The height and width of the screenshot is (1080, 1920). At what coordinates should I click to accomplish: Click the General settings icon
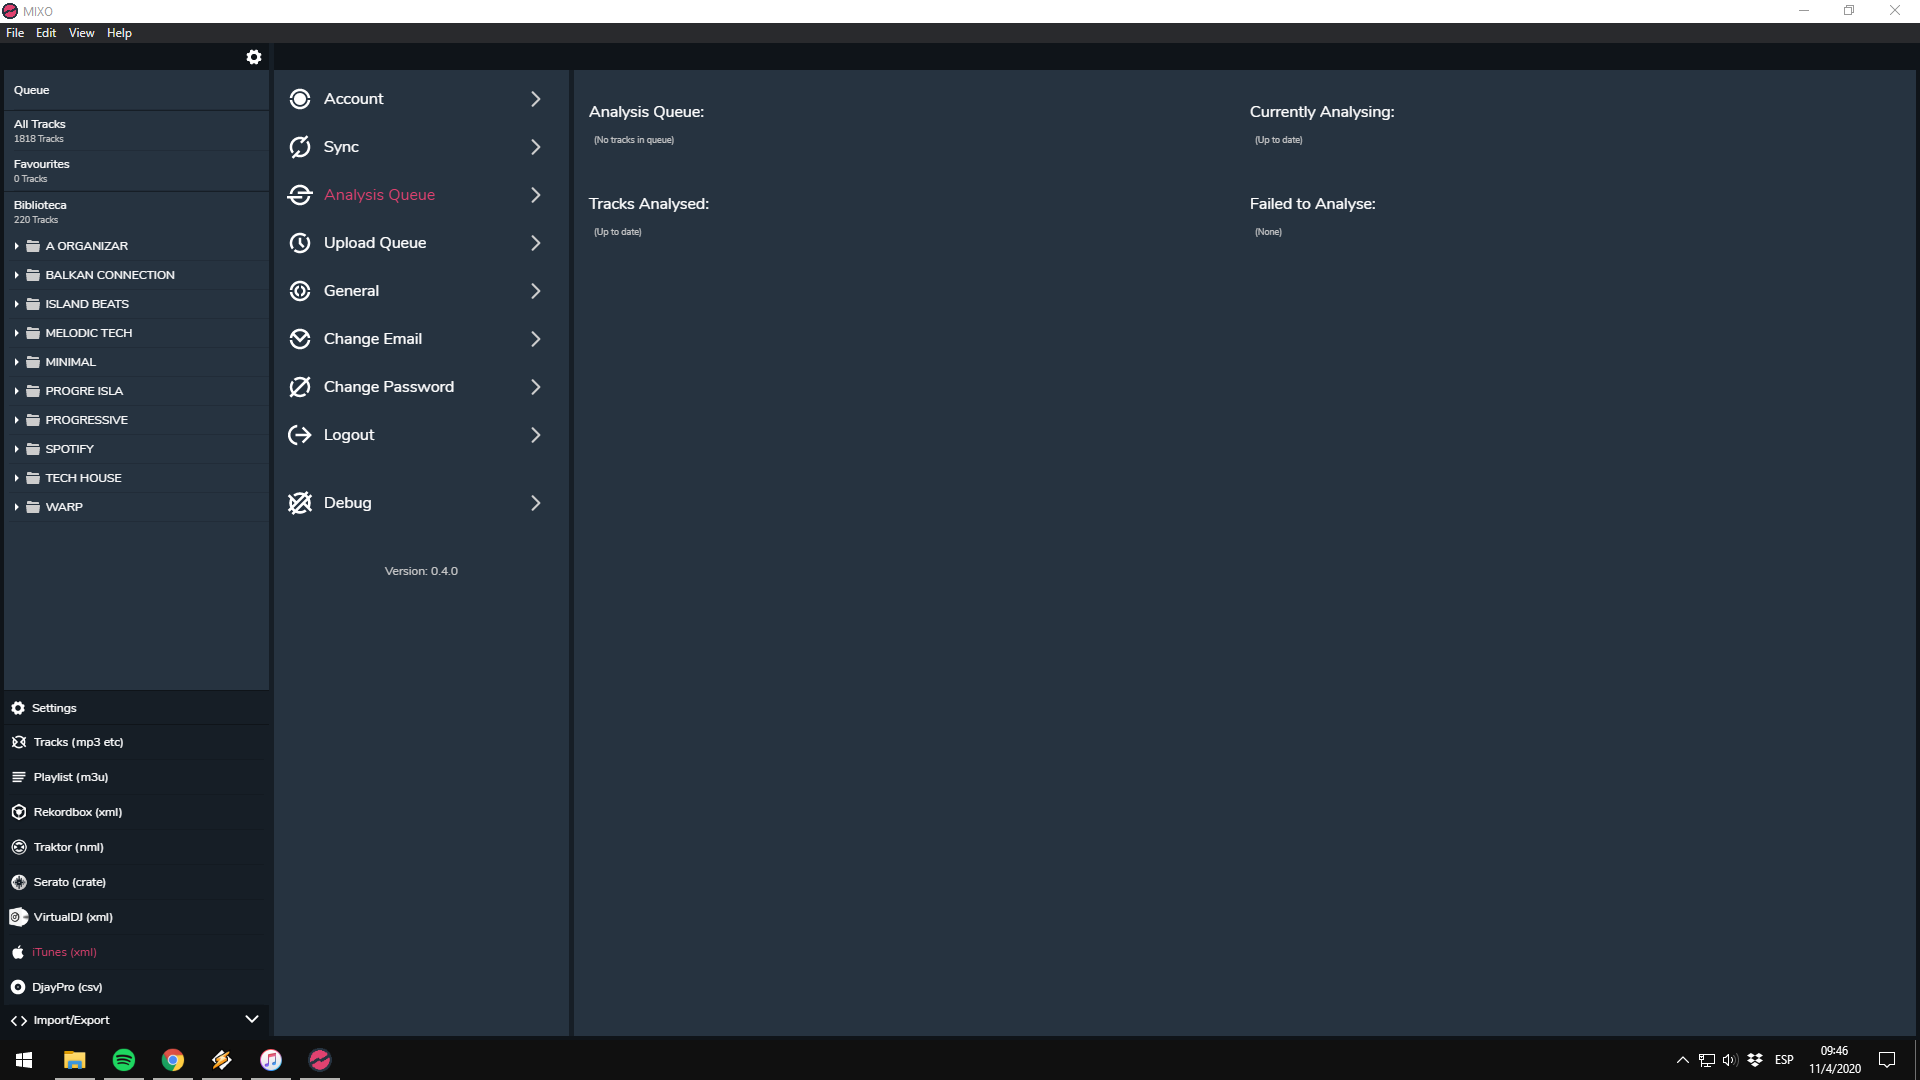coord(300,291)
